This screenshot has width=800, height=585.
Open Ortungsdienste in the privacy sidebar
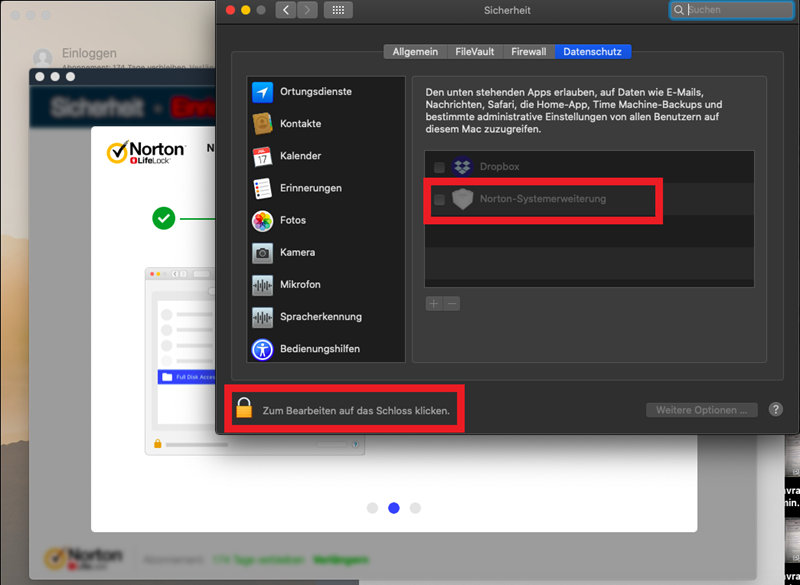pos(326,92)
